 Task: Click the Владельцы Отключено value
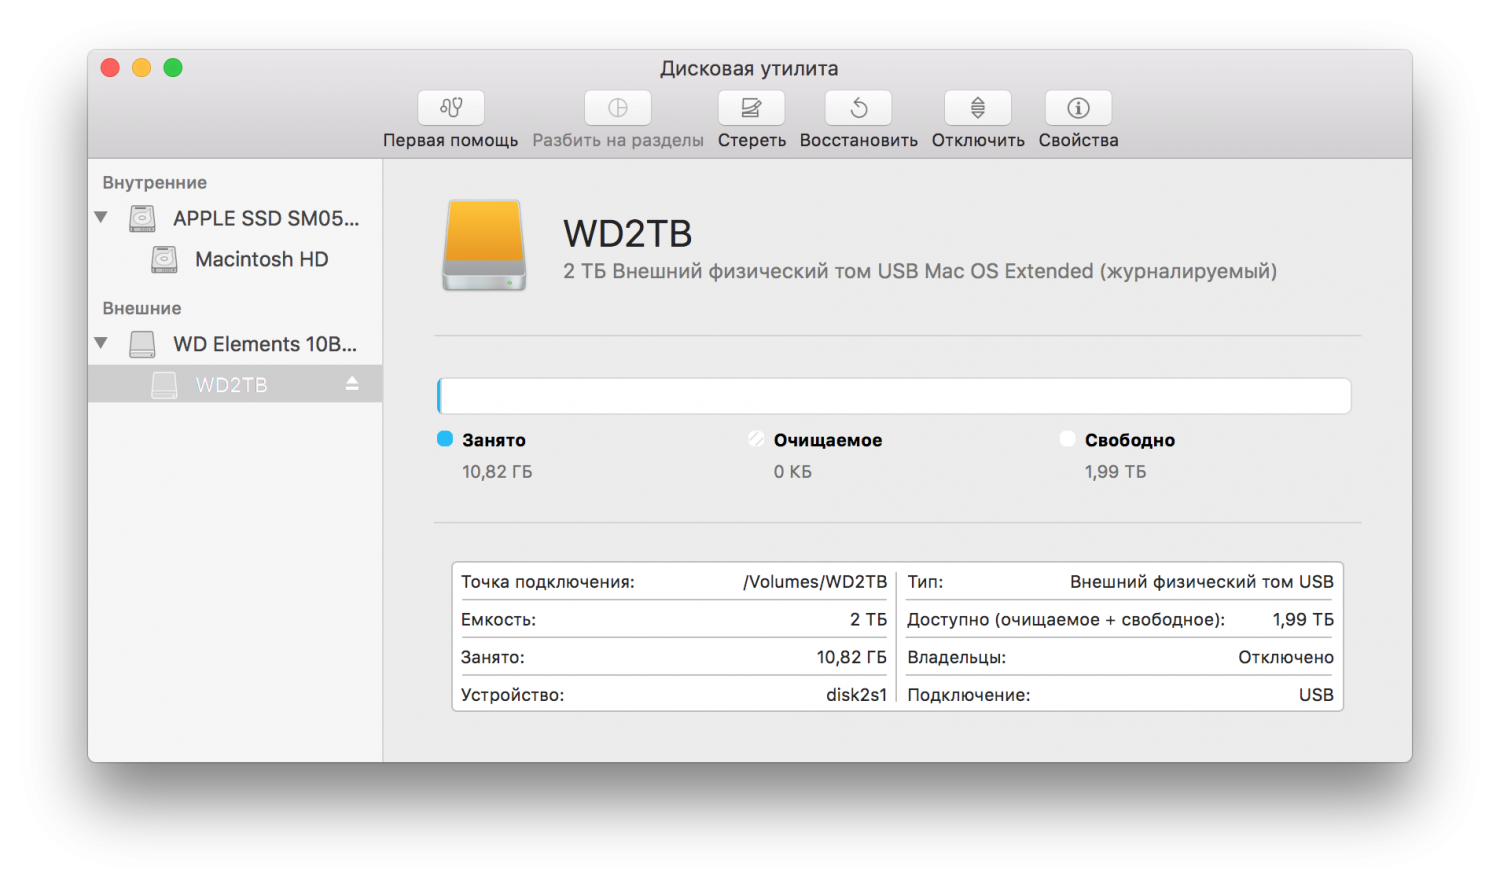(x=1286, y=657)
